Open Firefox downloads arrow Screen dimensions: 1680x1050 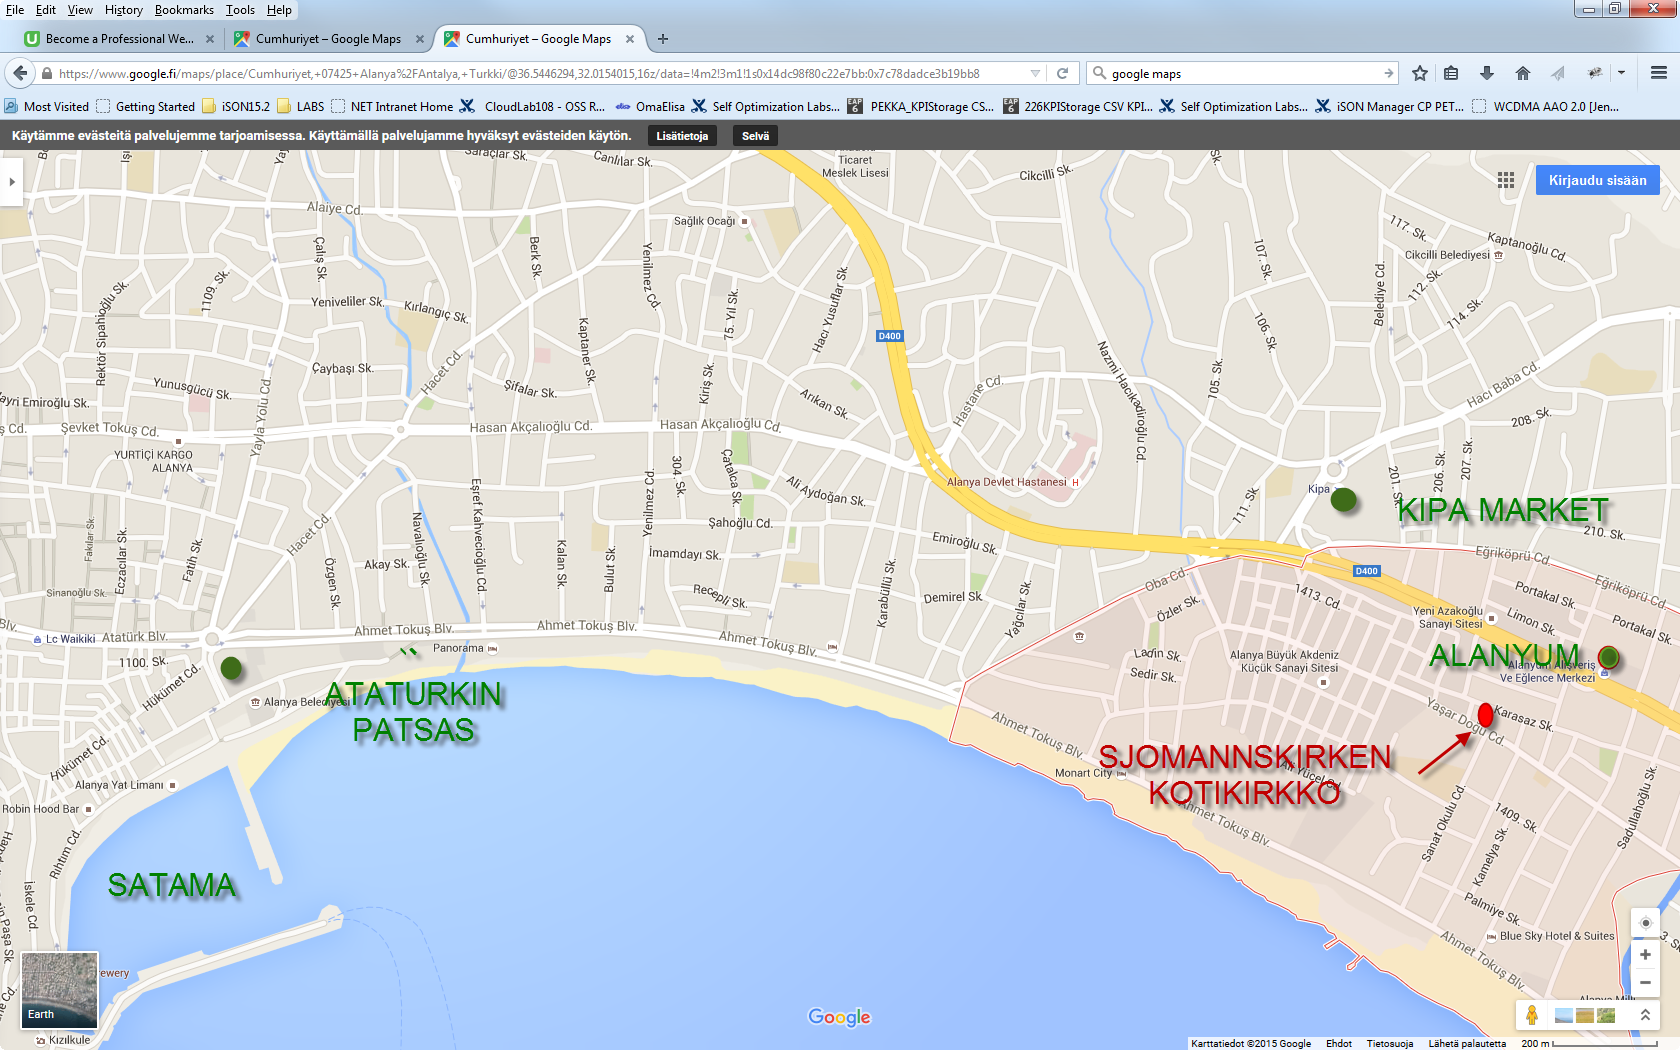(1487, 73)
